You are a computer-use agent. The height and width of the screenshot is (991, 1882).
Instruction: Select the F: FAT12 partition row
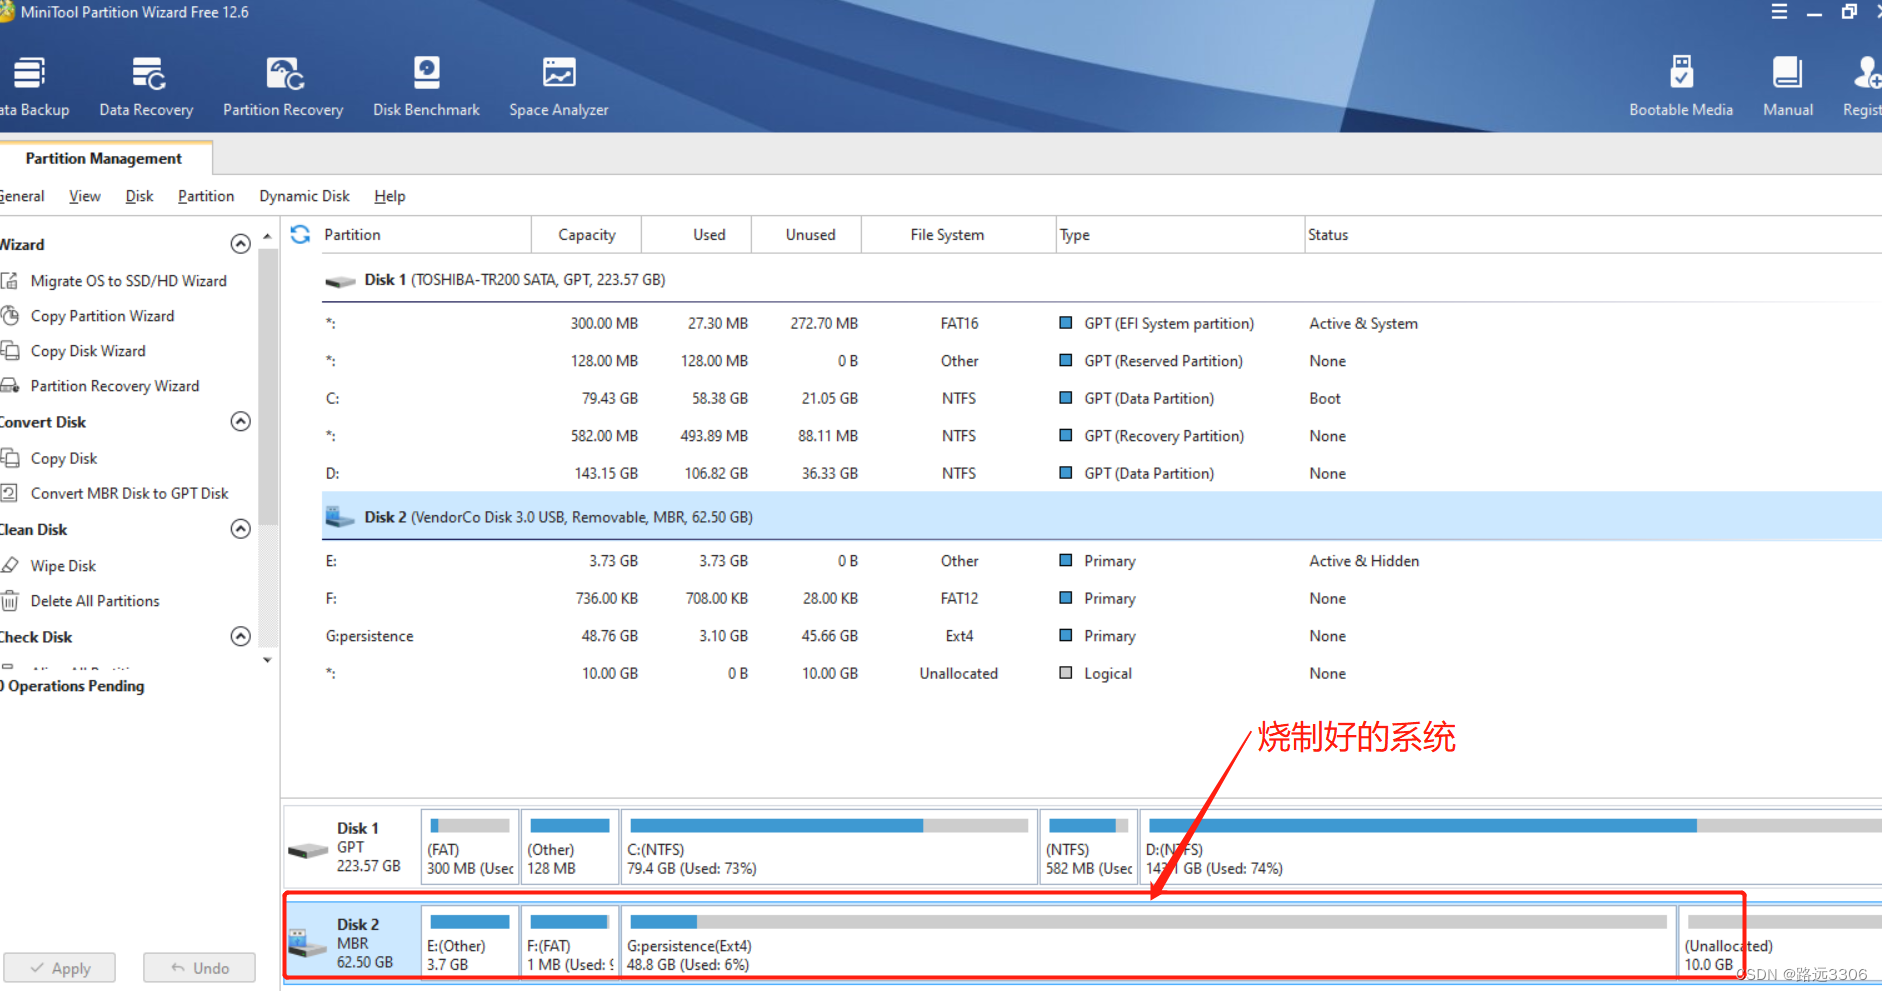pos(1101,598)
